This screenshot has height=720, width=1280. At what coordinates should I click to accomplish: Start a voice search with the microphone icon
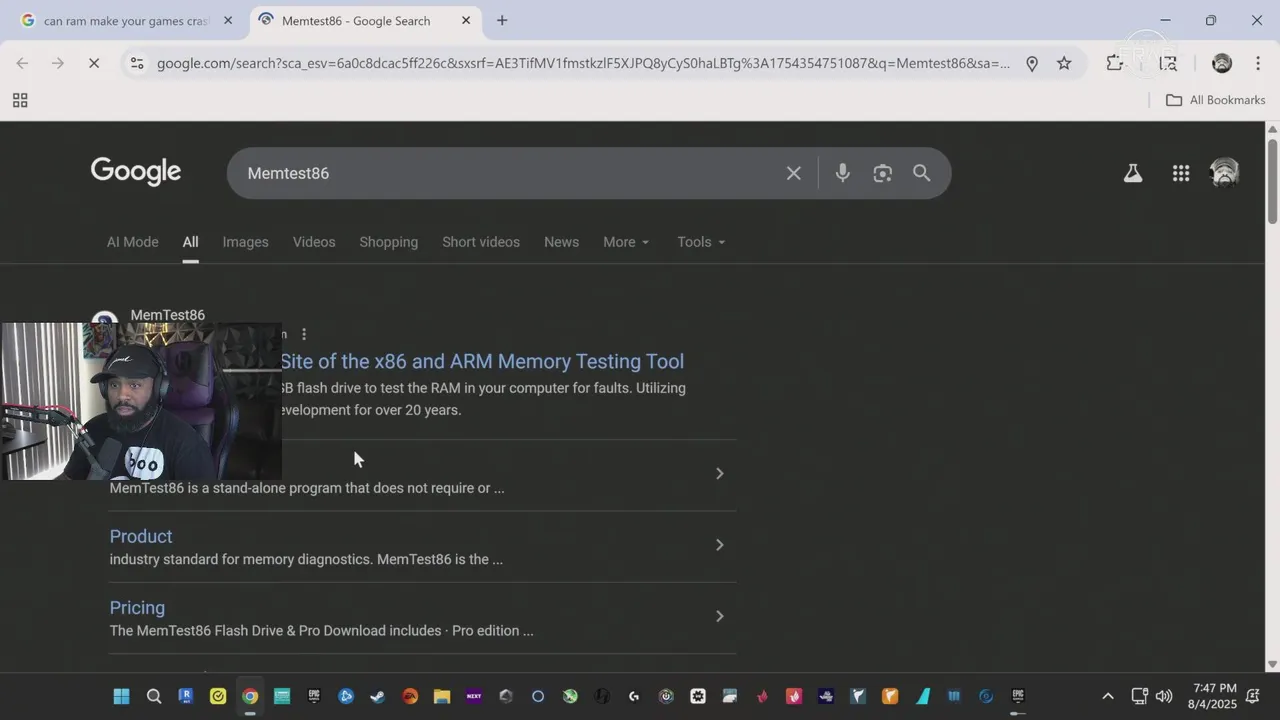coord(842,173)
